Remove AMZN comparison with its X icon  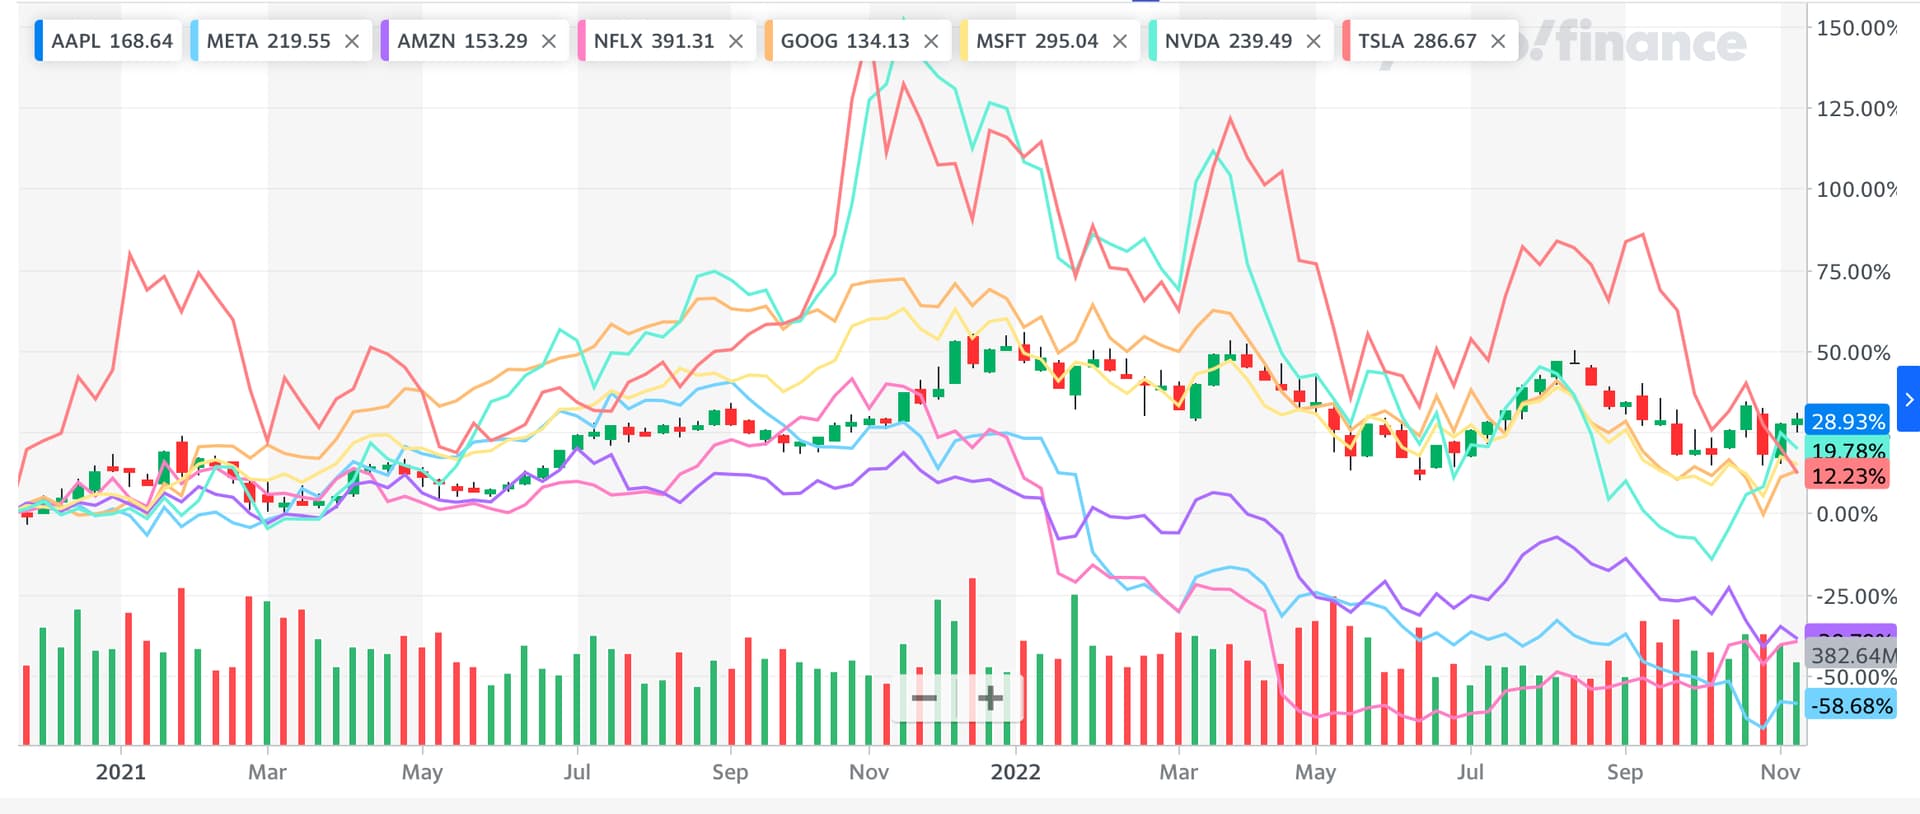pyautogui.click(x=549, y=41)
